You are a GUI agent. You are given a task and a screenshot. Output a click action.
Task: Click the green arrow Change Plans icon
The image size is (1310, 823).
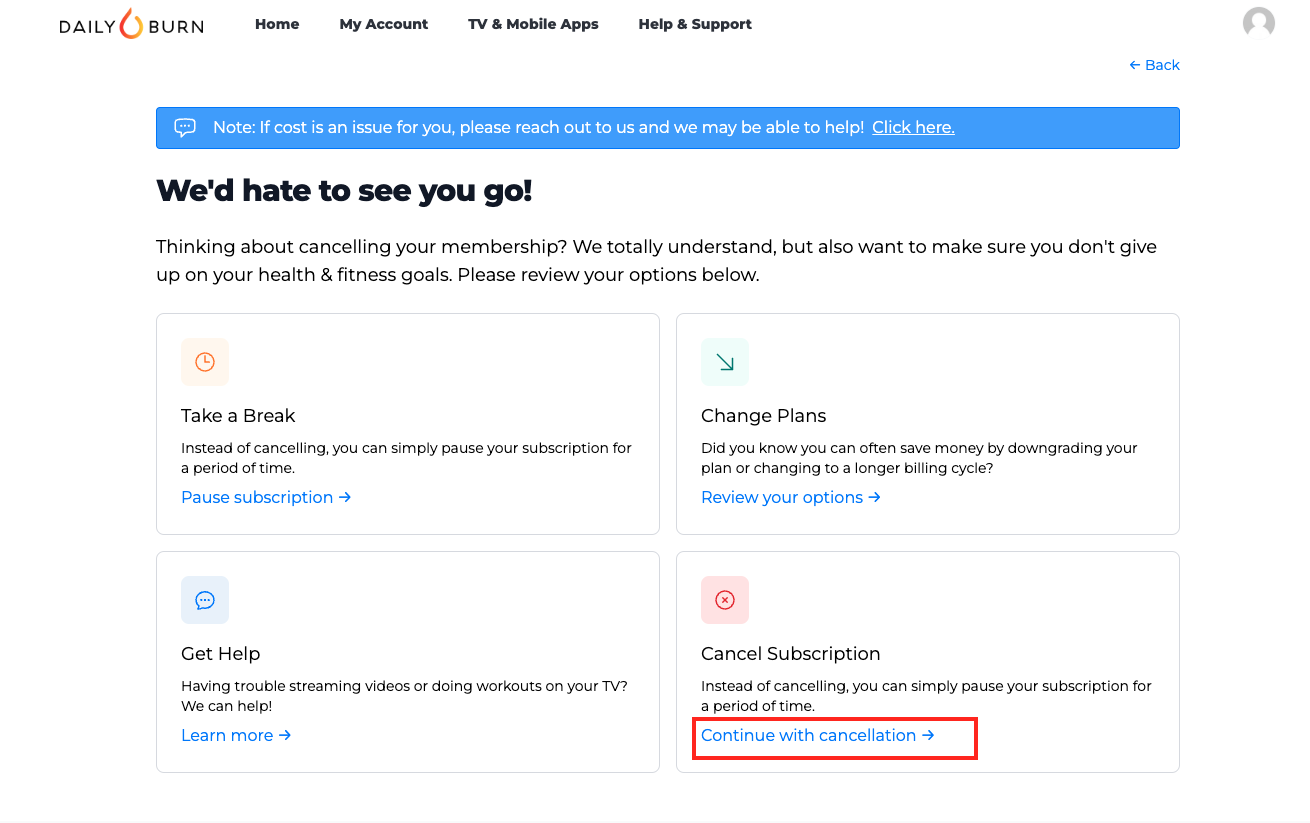[725, 362]
